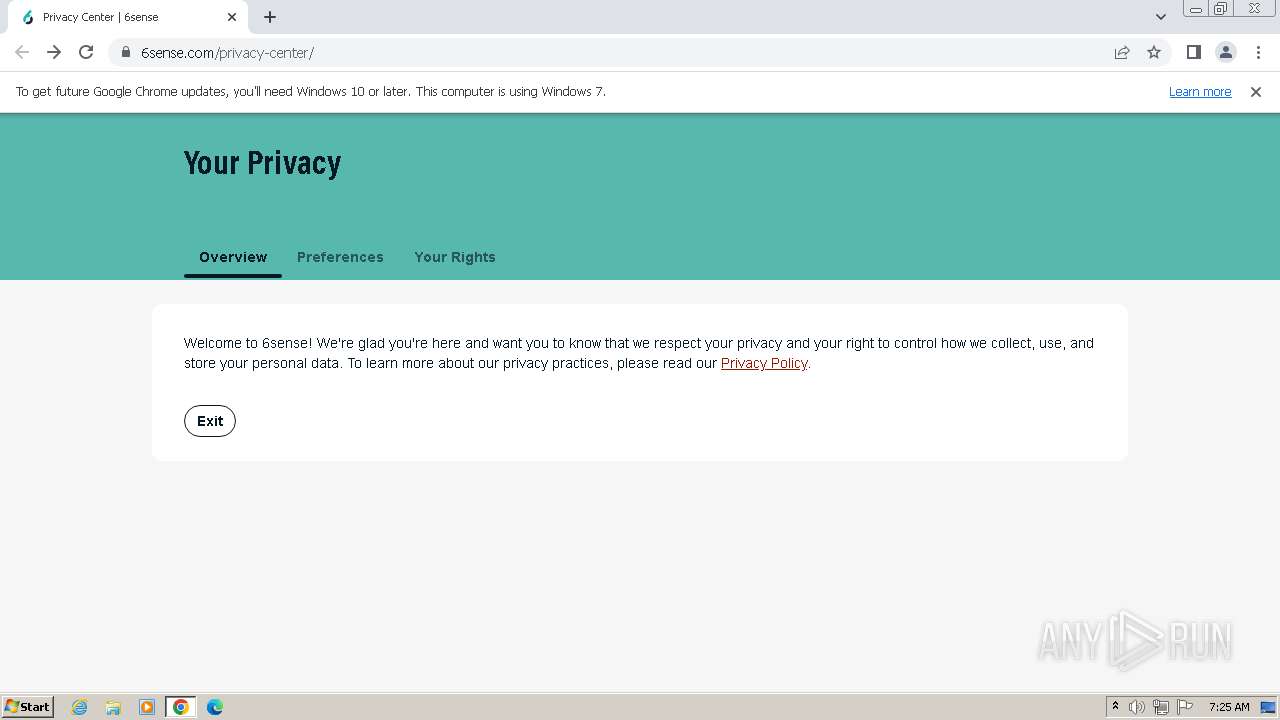Open a new browser tab

pos(270,17)
